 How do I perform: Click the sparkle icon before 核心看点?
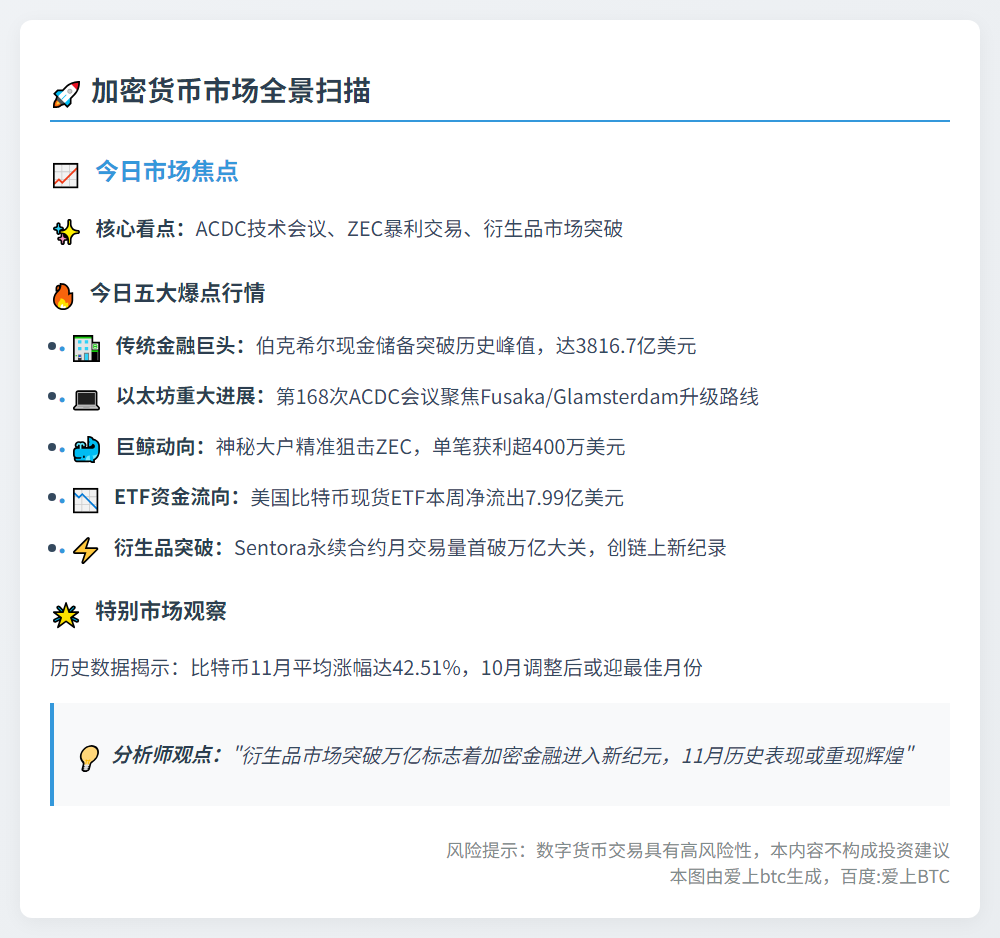[66, 228]
